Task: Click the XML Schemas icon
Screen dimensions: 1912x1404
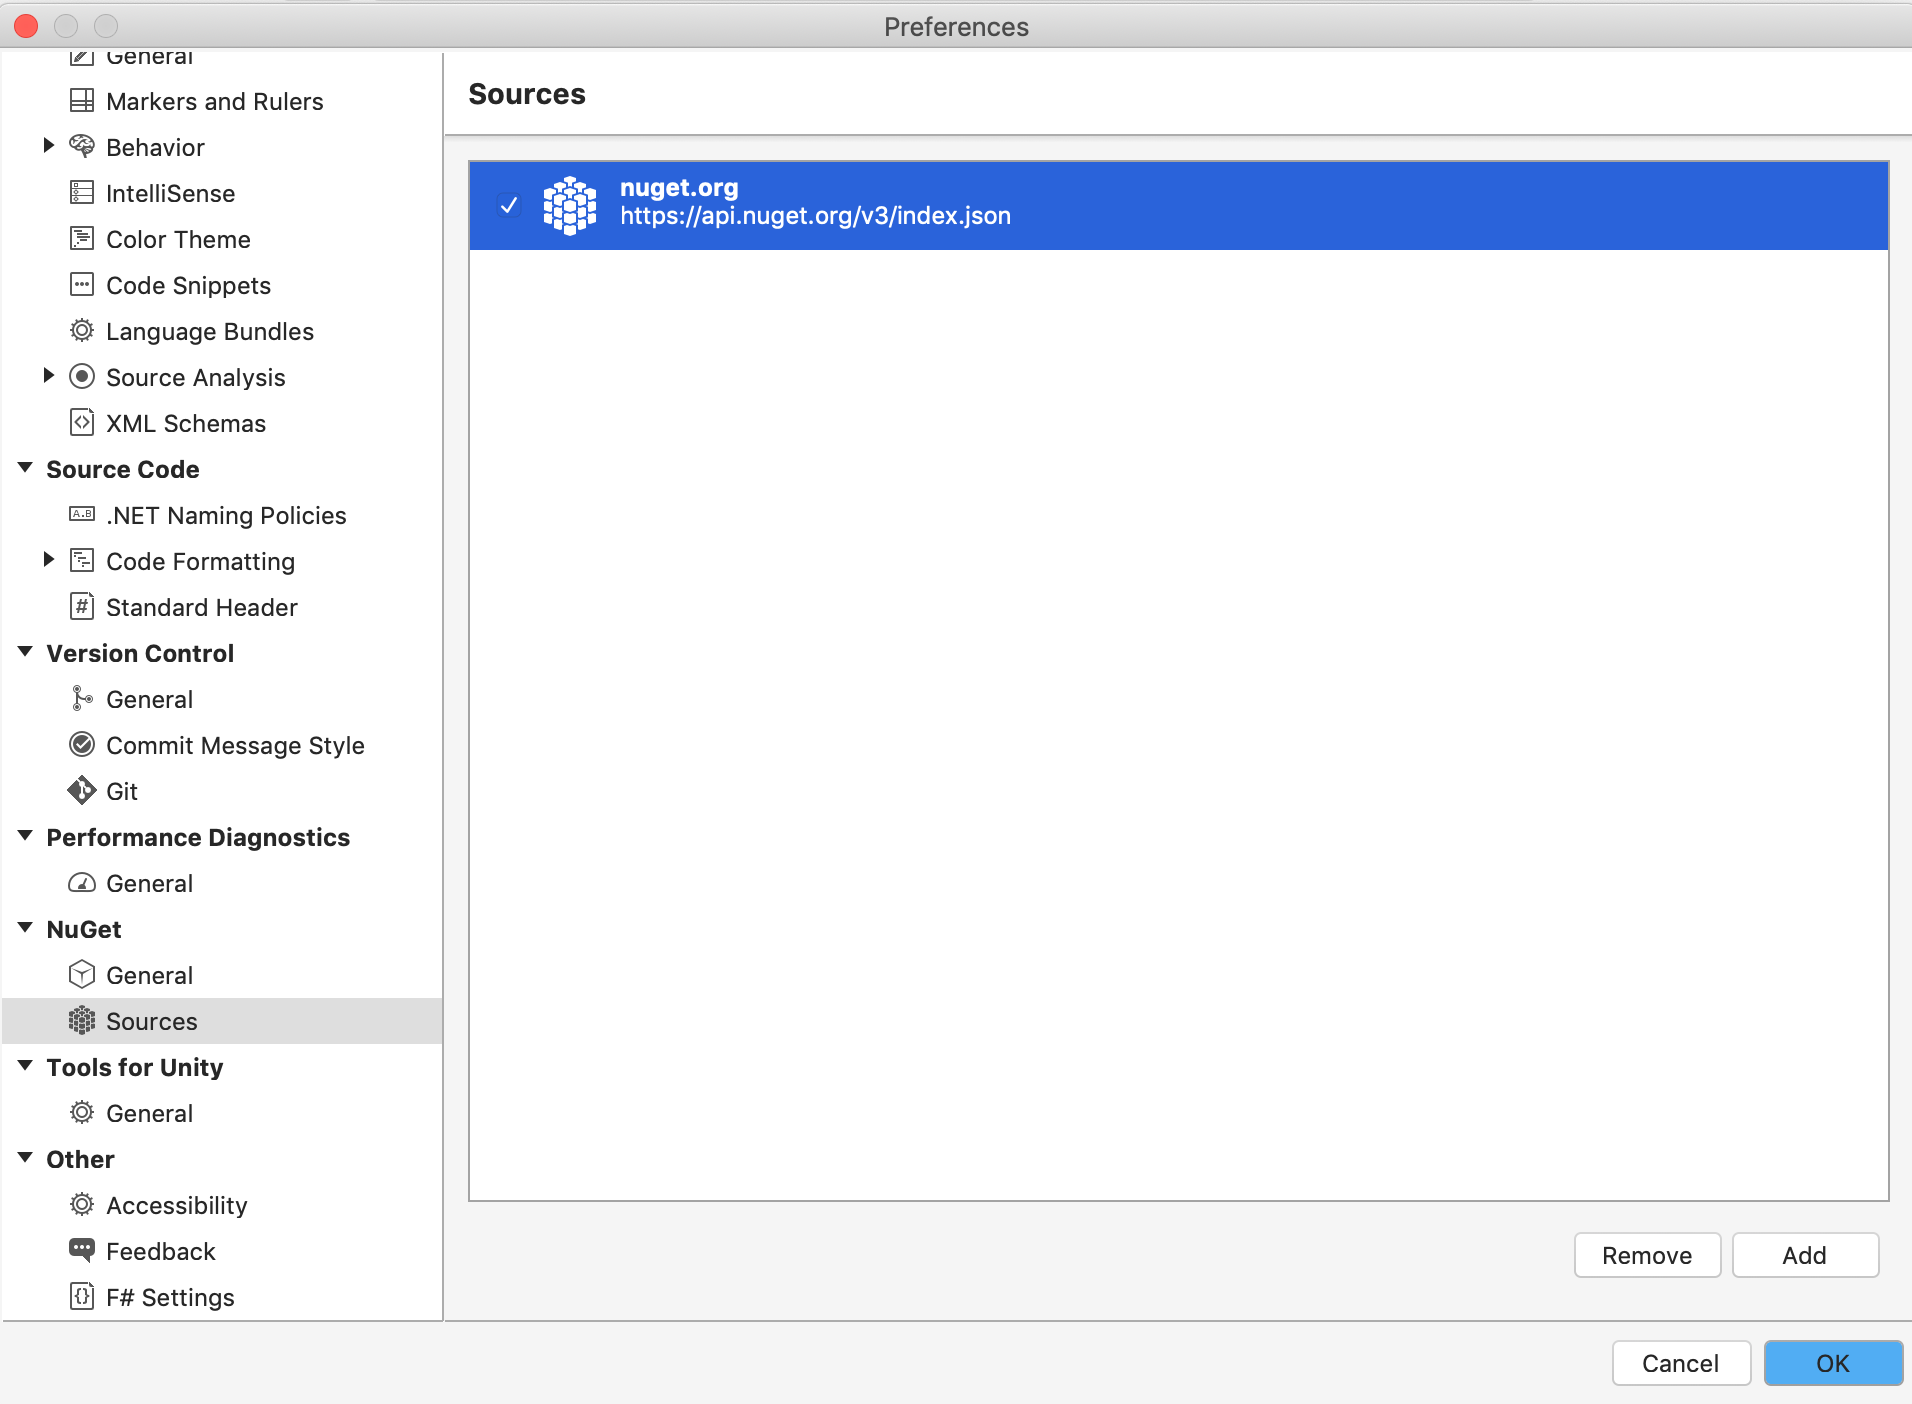Action: tap(82, 423)
